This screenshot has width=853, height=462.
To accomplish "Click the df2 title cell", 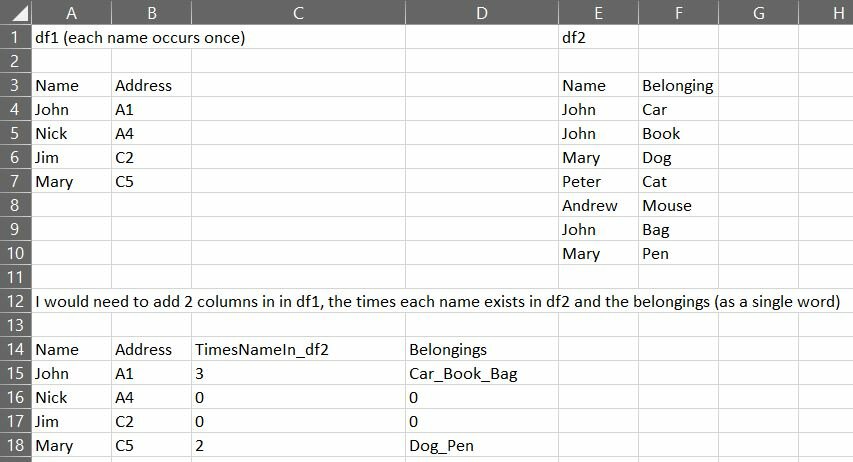I will 598,37.
